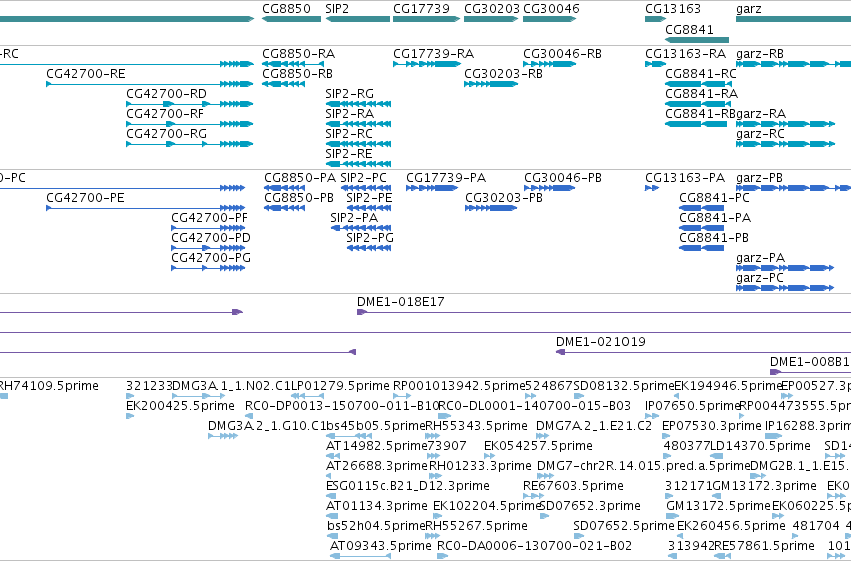Select transcript CG8841-RC
This screenshot has width=851, height=561.
698,84
